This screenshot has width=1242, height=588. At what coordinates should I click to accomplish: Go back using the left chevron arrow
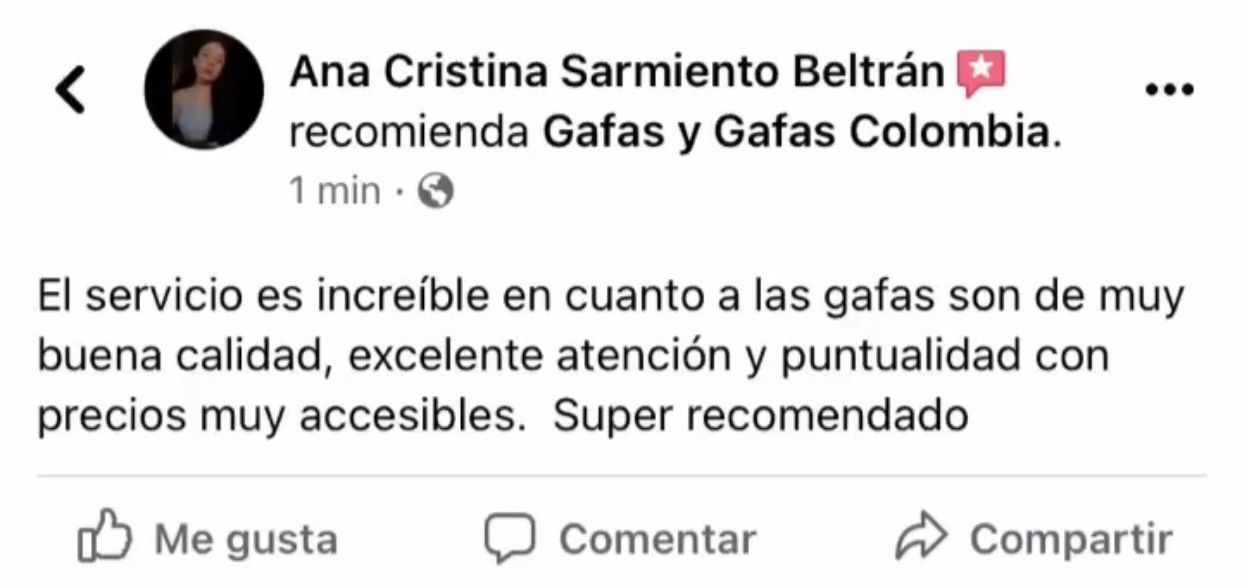[70, 90]
